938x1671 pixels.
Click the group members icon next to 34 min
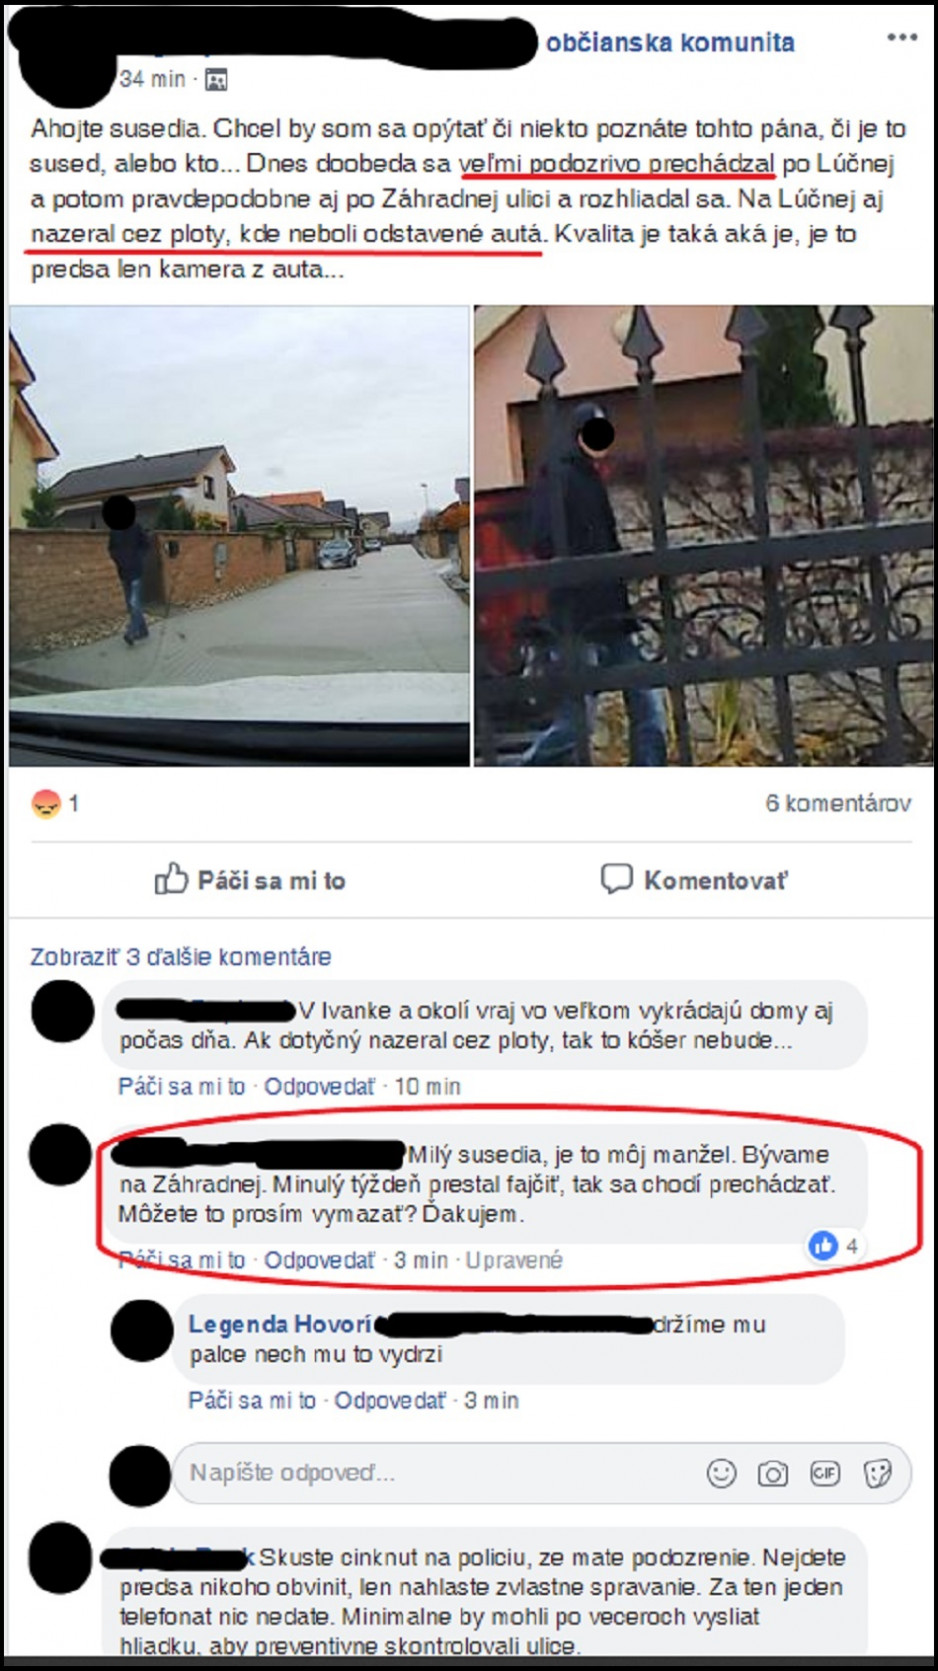(216, 79)
